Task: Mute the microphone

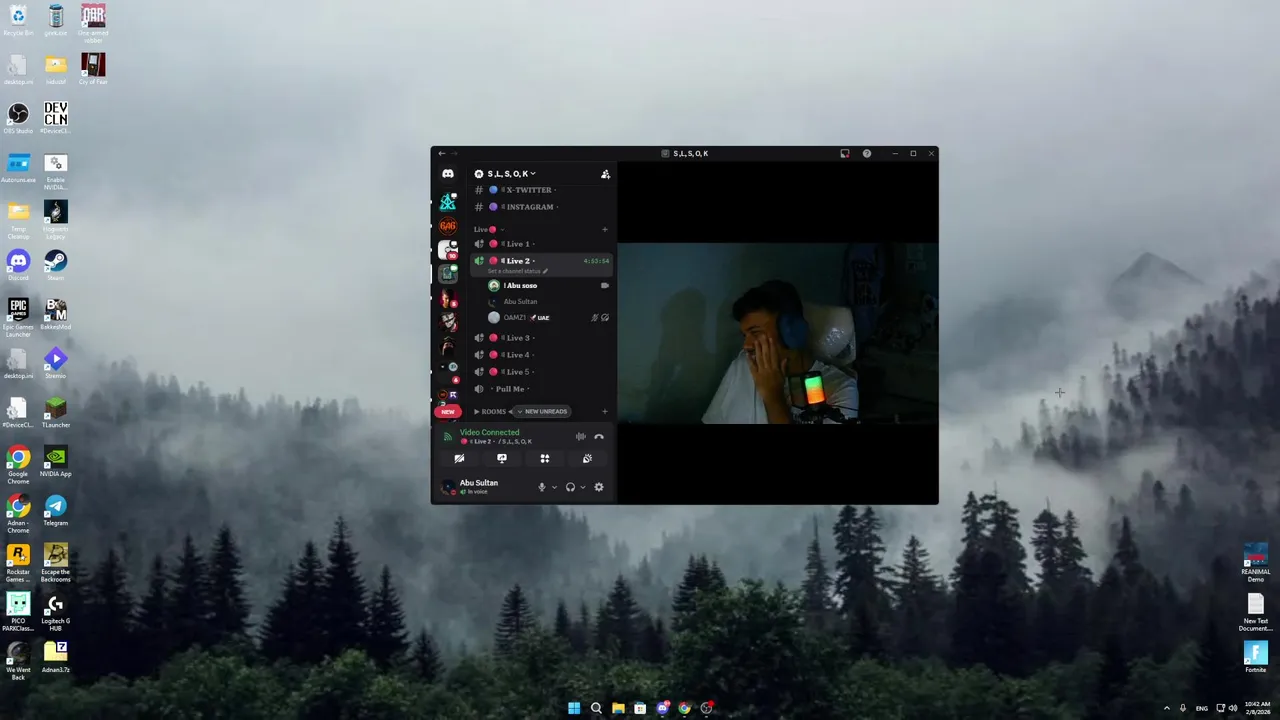Action: [542, 487]
